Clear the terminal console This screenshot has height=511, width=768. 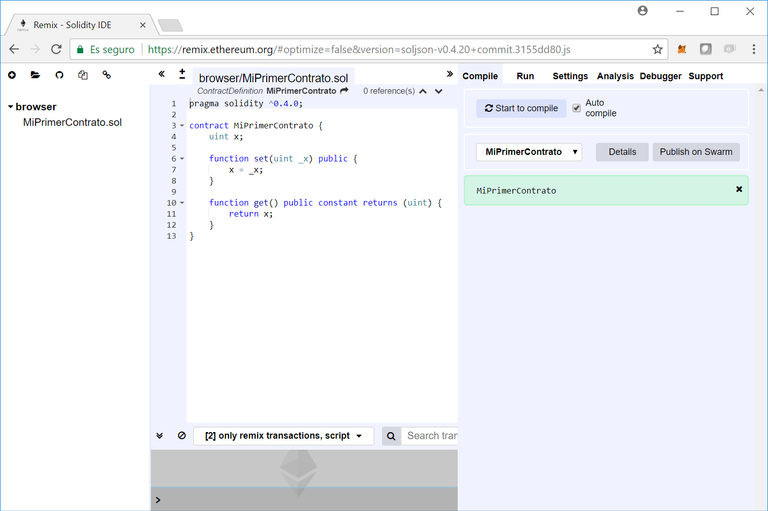point(182,435)
